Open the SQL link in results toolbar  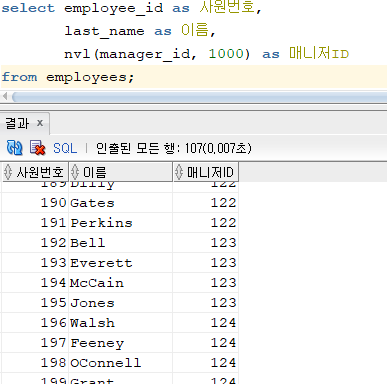point(65,148)
